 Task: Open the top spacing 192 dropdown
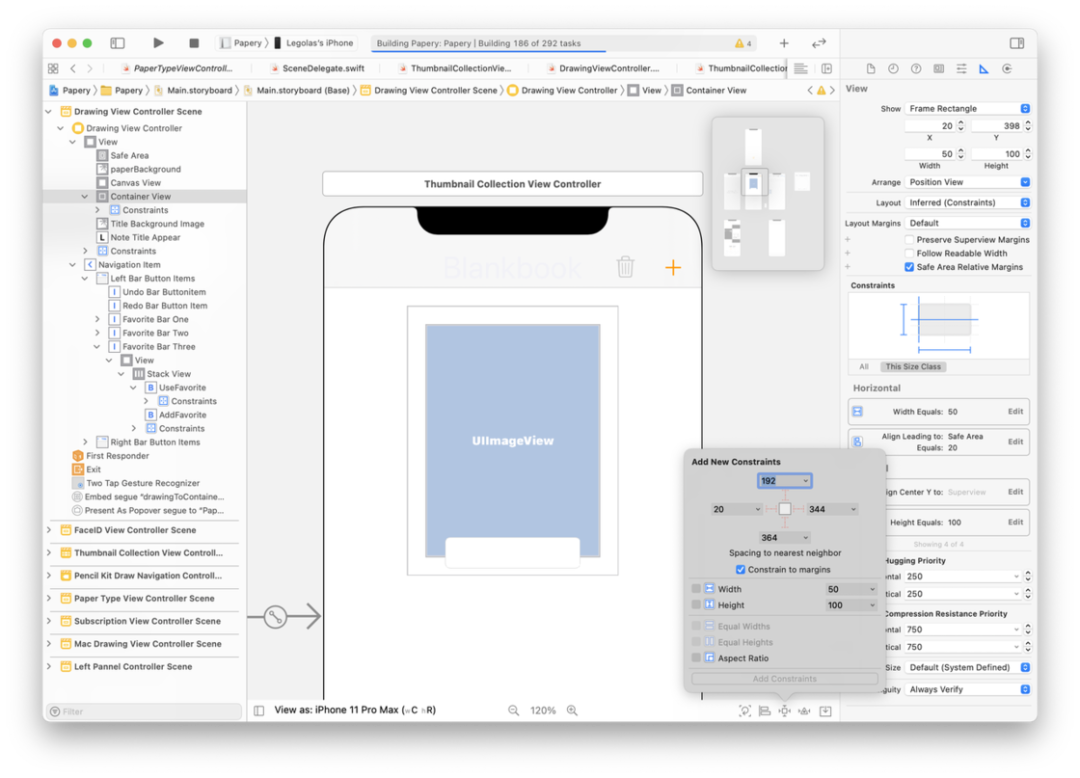805,481
